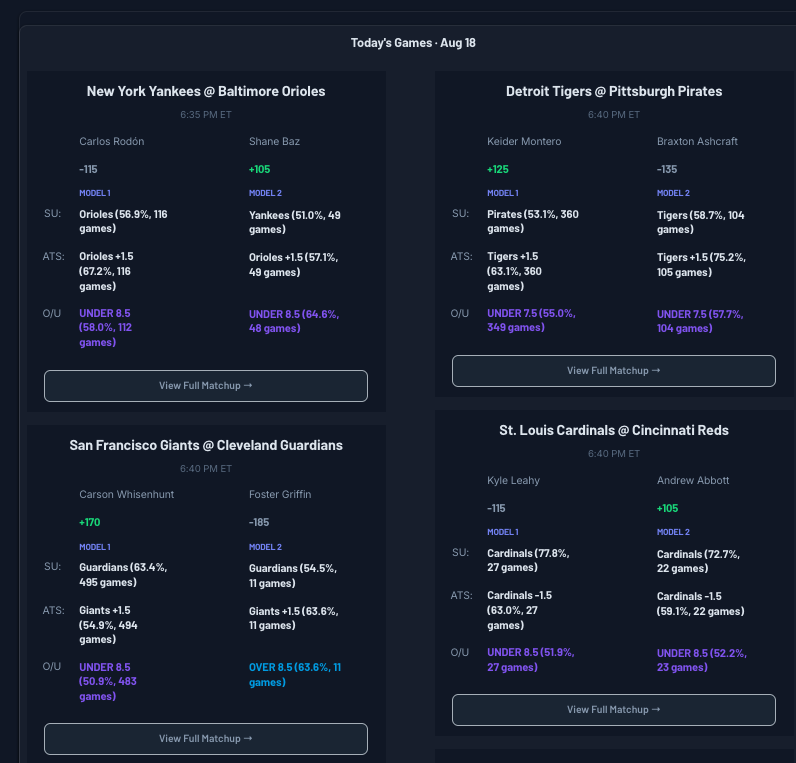This screenshot has width=796, height=763.
Task: Click the Today's Games · Aug 18 heading
Action: (413, 43)
